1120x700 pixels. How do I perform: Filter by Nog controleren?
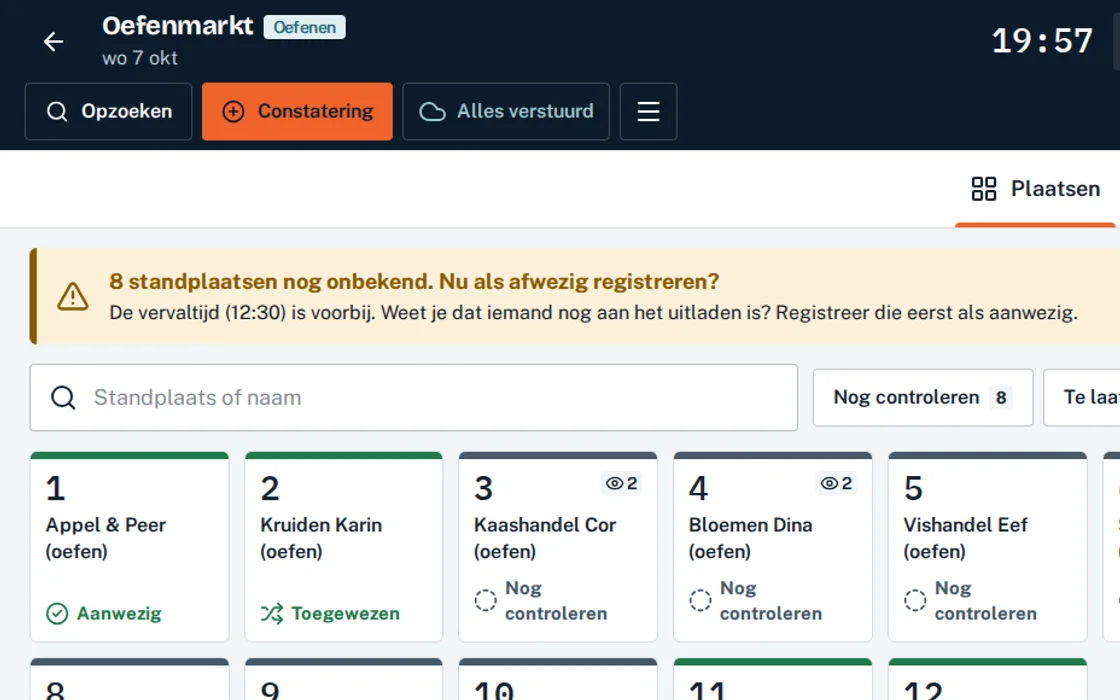[x=923, y=398]
